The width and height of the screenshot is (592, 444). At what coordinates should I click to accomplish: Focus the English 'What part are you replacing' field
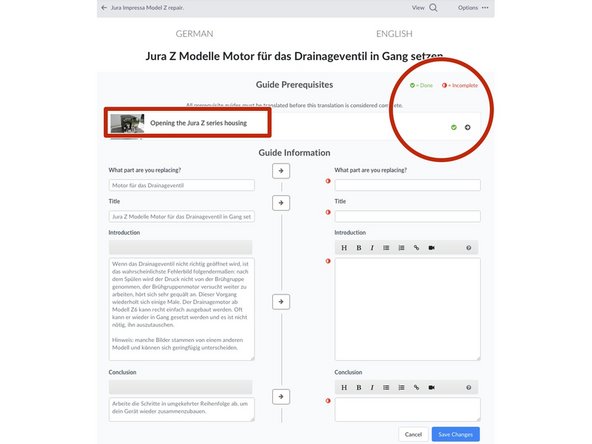coord(407,185)
